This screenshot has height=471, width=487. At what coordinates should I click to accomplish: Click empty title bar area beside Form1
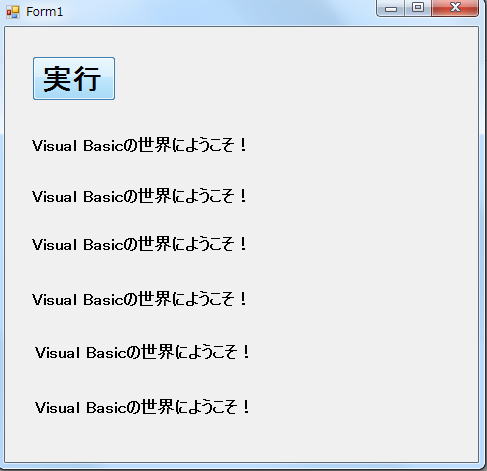click(x=217, y=12)
